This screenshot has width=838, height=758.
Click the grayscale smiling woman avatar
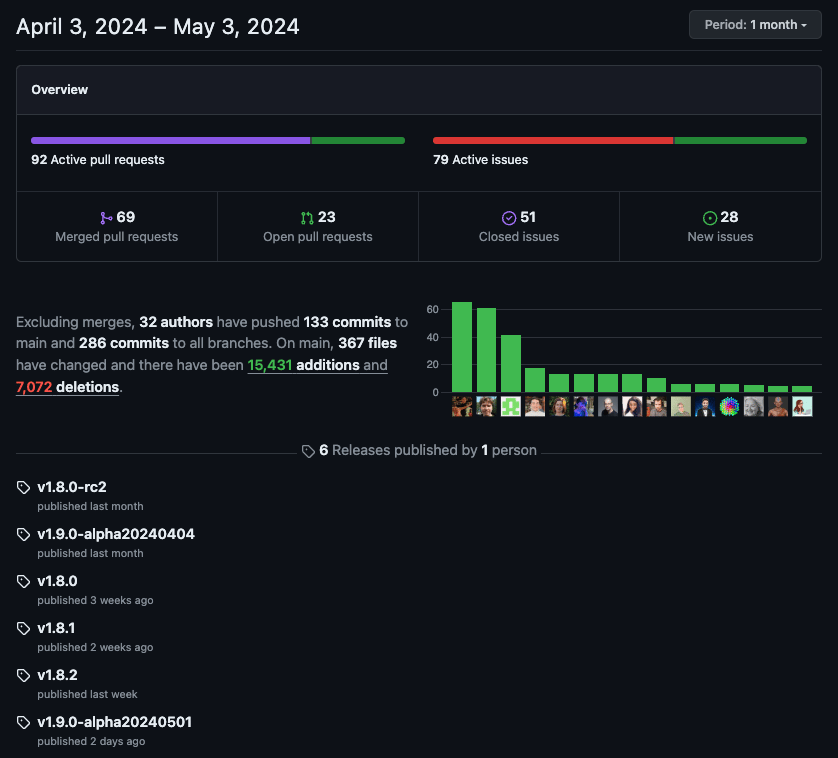[x=754, y=407]
